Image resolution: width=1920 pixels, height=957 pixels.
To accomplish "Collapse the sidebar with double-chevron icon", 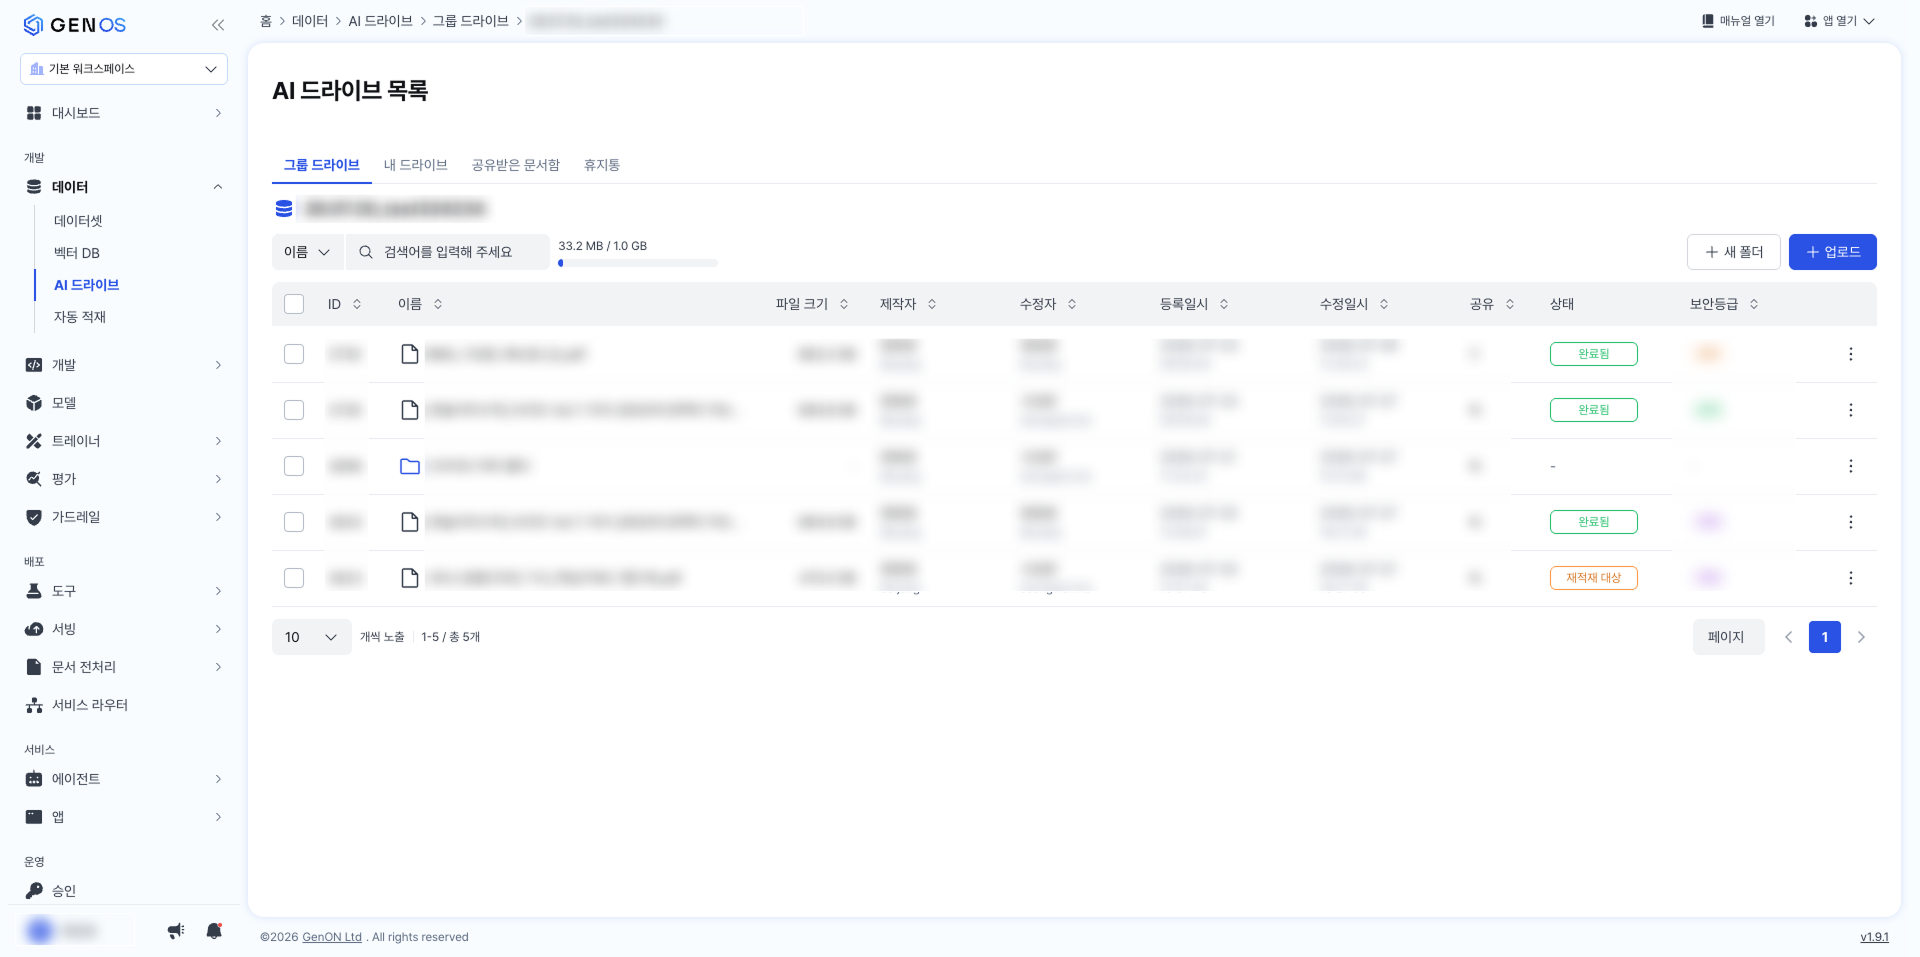I will (217, 25).
